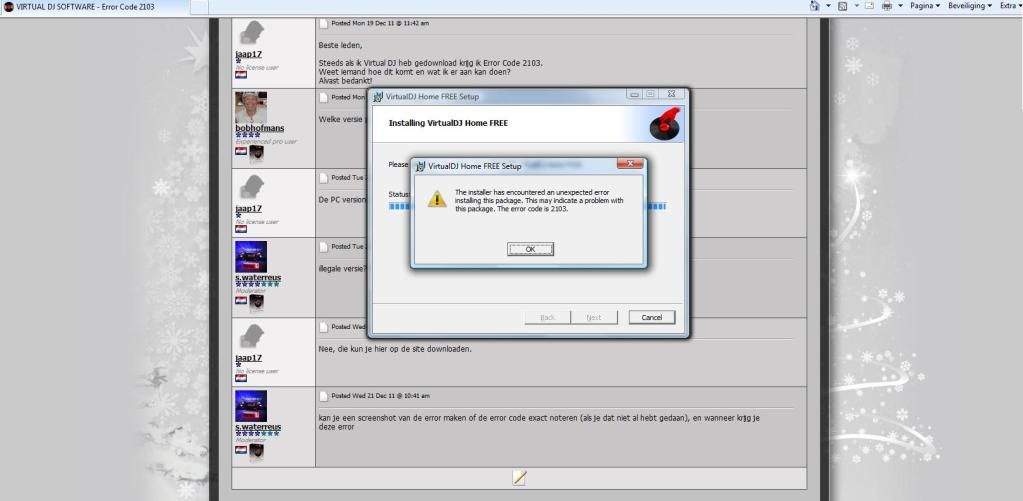1023x501 pixels.
Task: Open jaap17 profile on the Mon 19 Dec post
Action: 249,54
